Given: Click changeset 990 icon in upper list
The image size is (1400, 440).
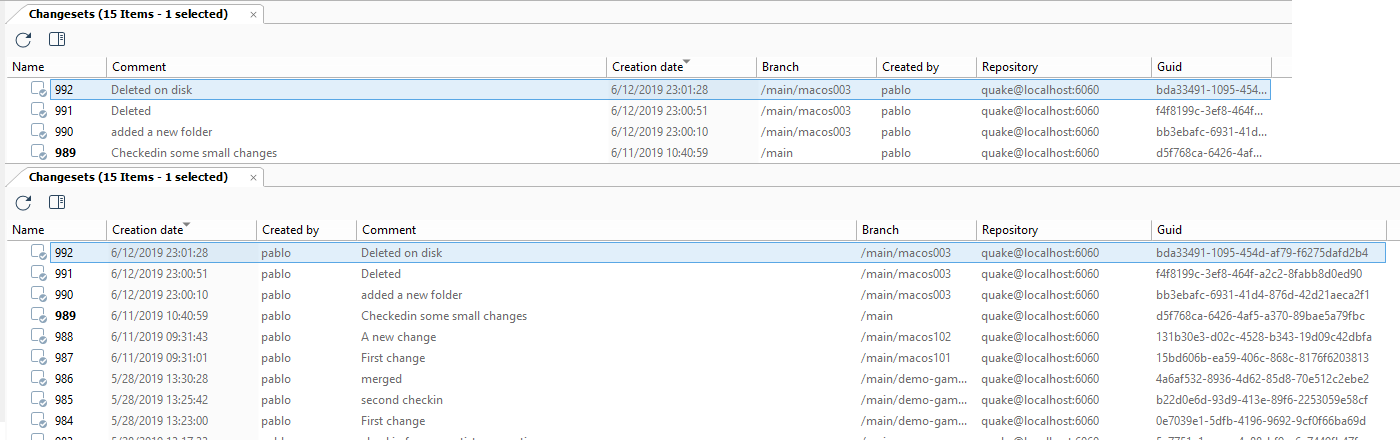Looking at the screenshot, I should 38,132.
